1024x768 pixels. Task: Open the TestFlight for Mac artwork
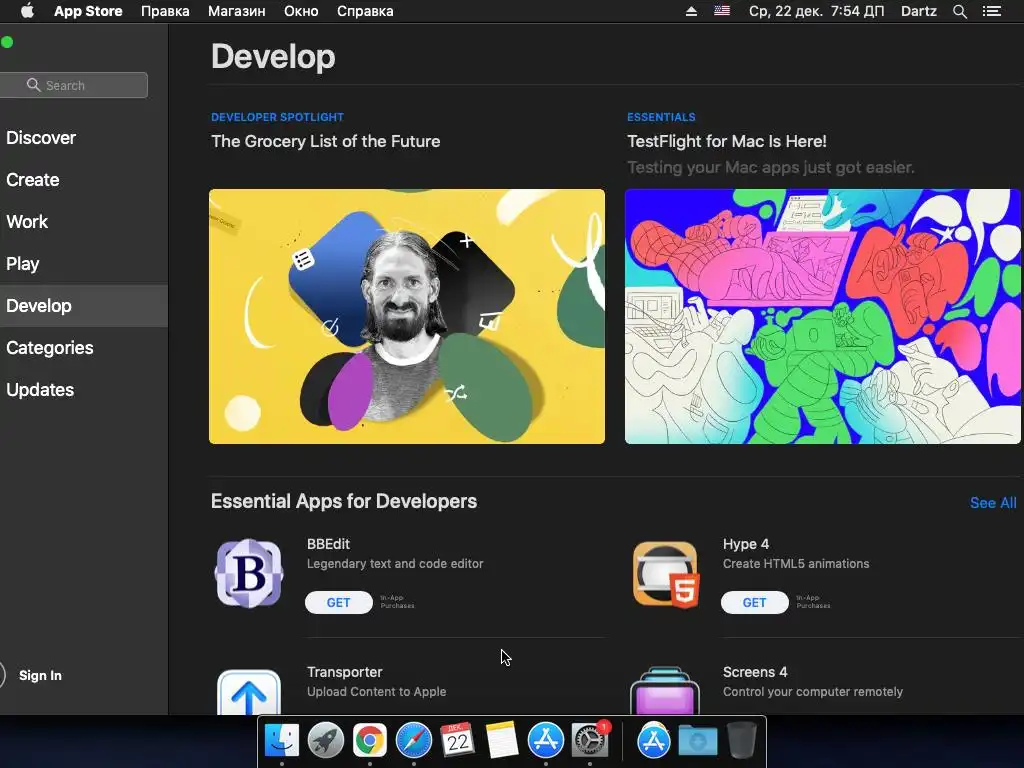coord(823,317)
